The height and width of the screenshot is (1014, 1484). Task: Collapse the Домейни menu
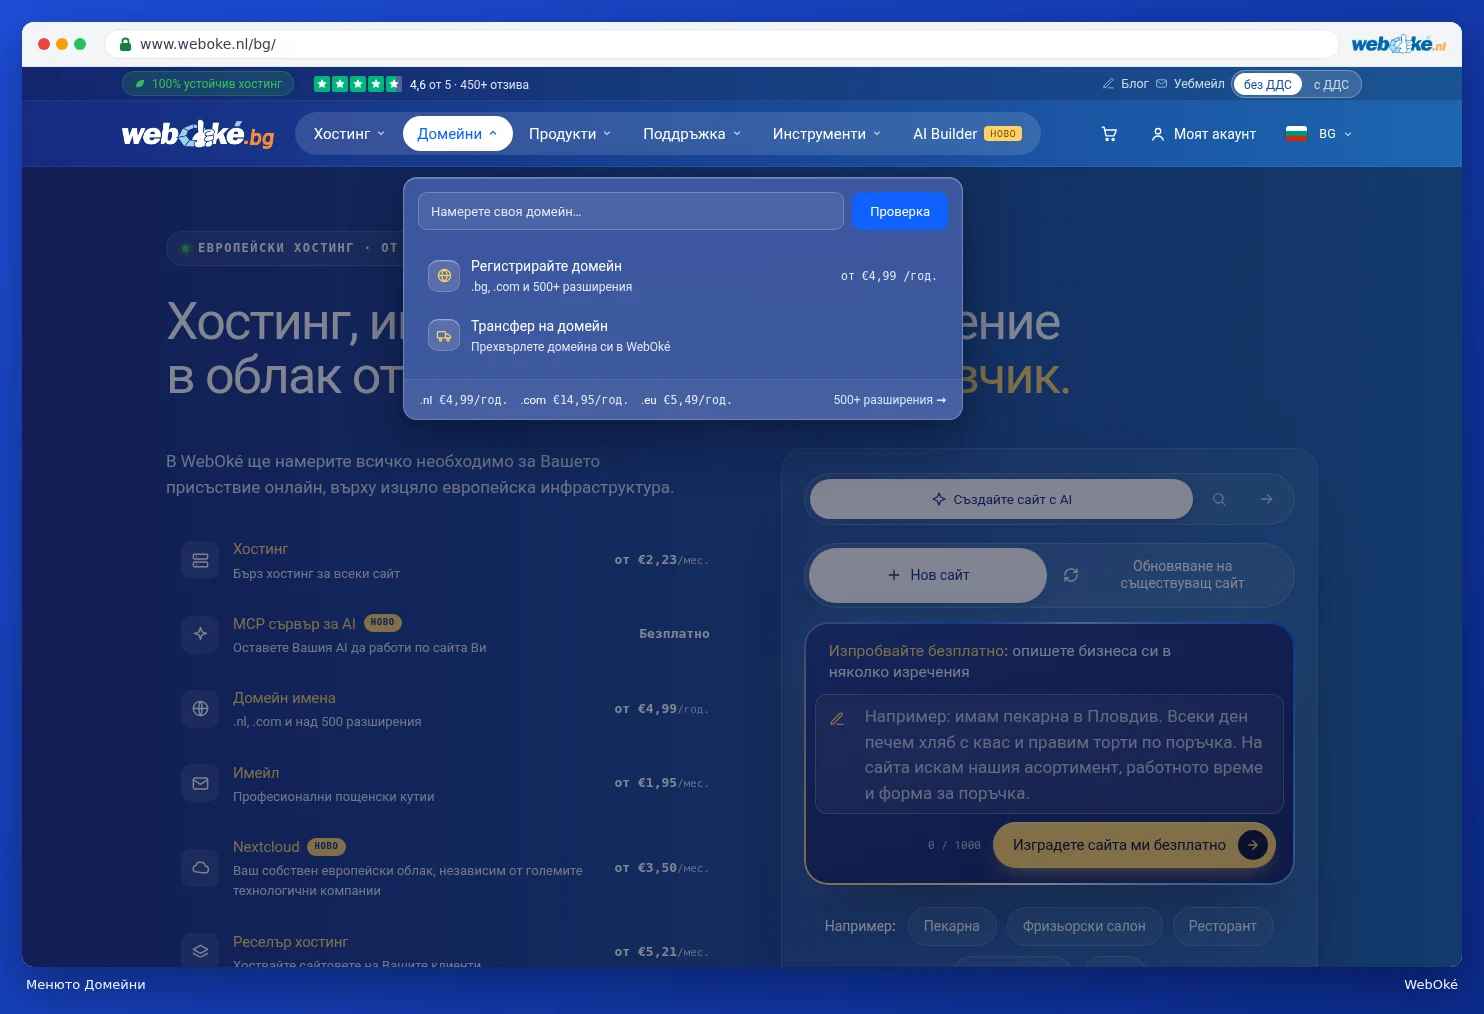click(x=457, y=134)
